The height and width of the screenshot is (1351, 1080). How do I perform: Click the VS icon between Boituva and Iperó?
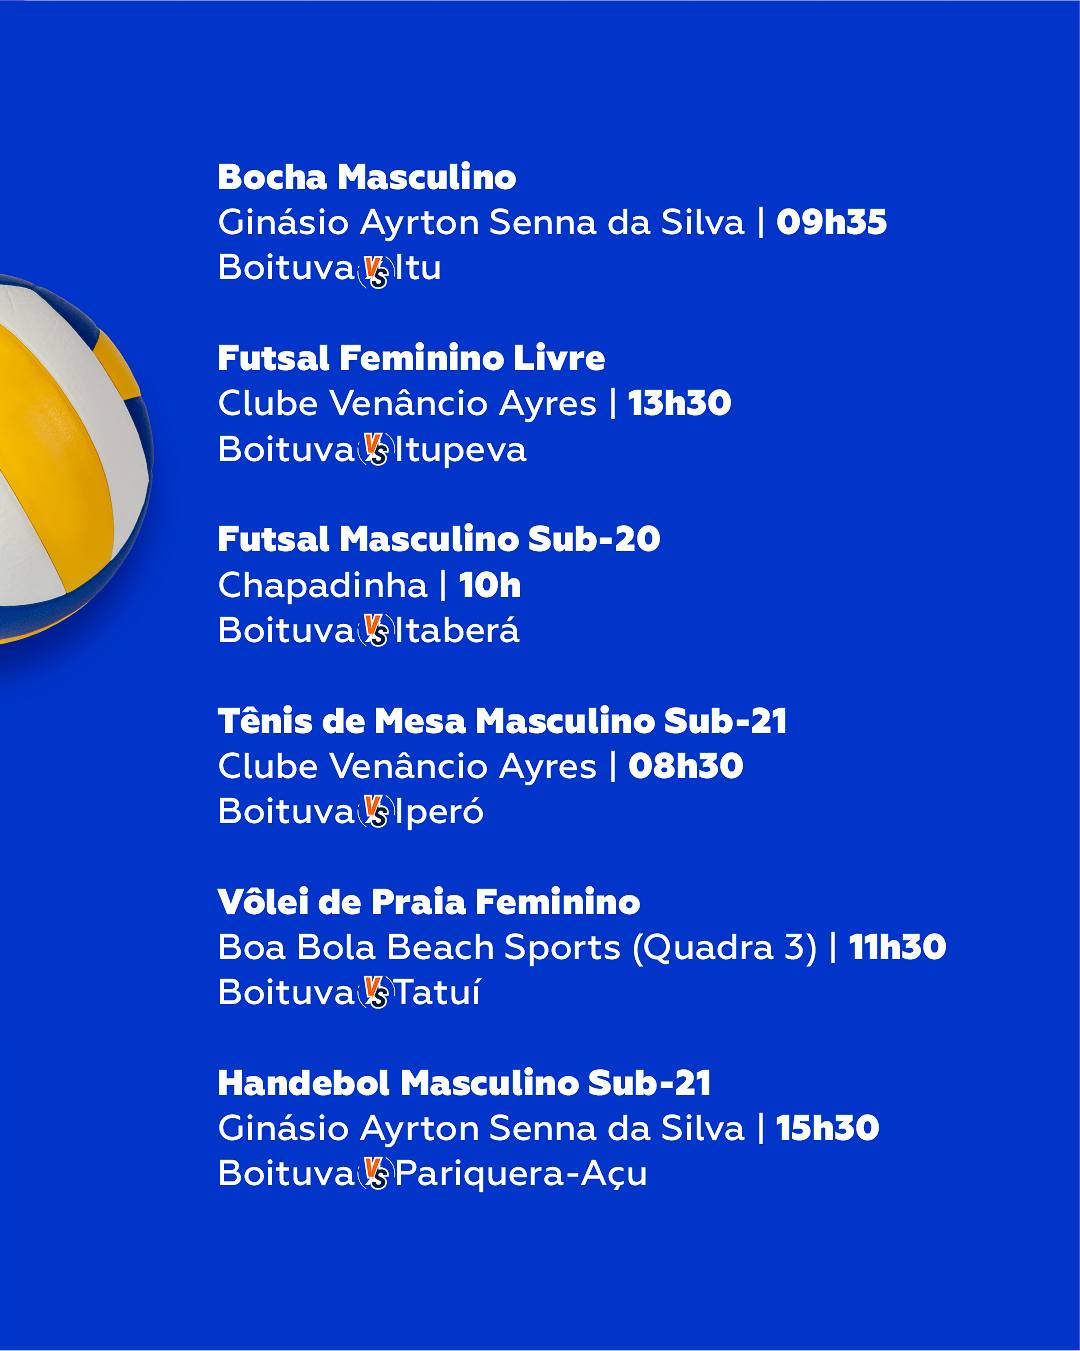pyautogui.click(x=375, y=814)
